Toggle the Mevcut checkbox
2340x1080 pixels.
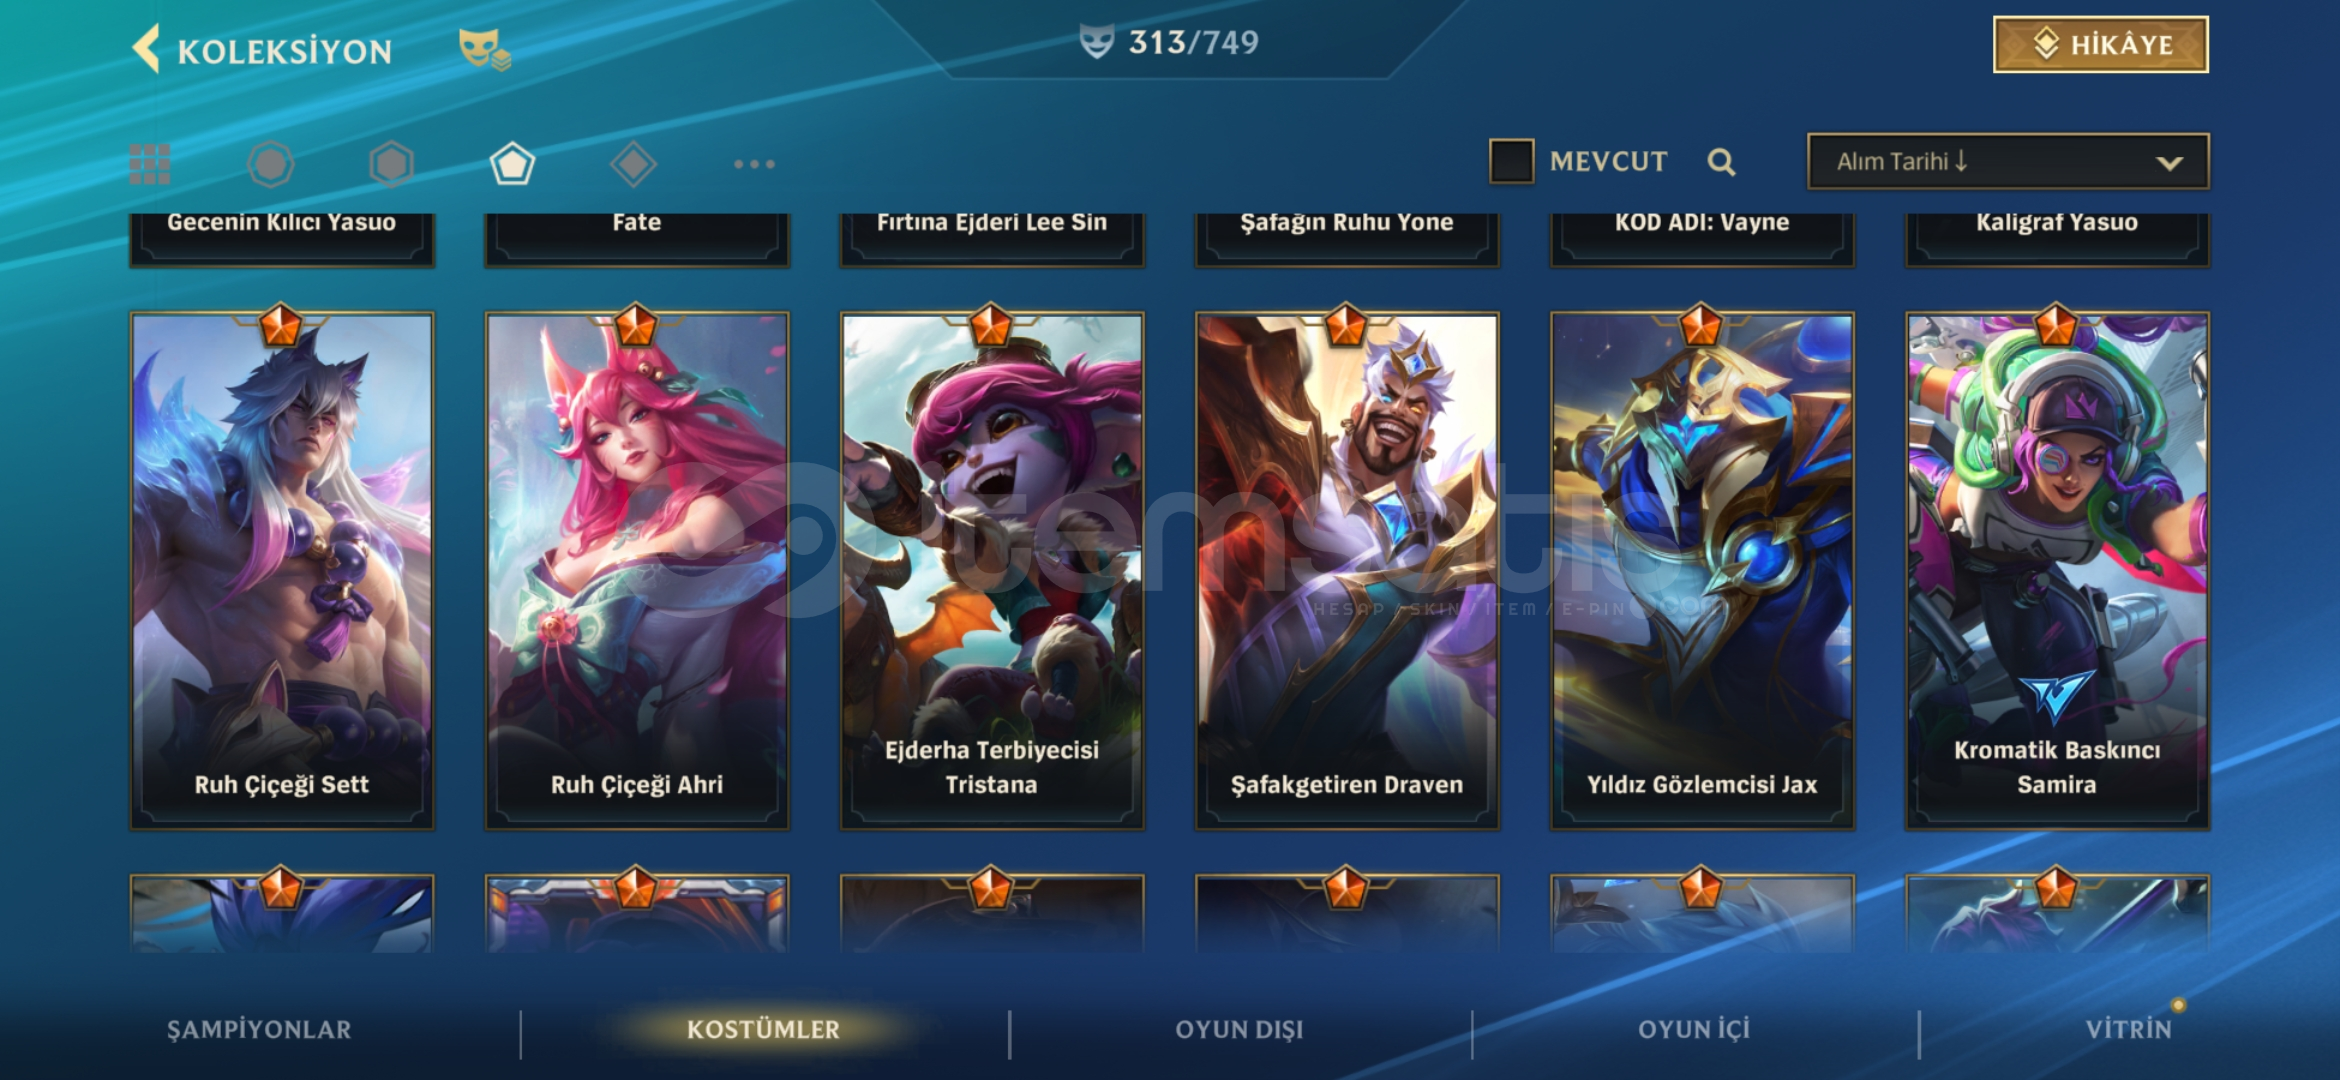click(1511, 161)
